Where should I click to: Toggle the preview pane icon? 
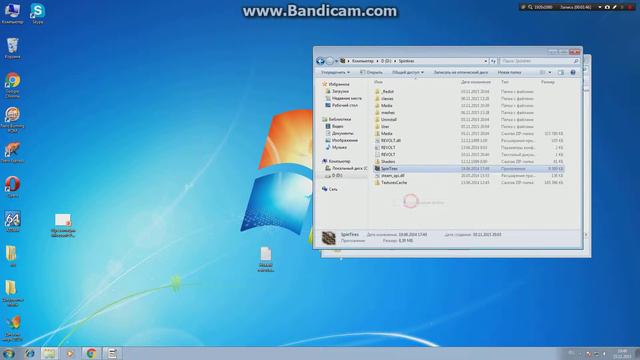pyautogui.click(x=561, y=72)
